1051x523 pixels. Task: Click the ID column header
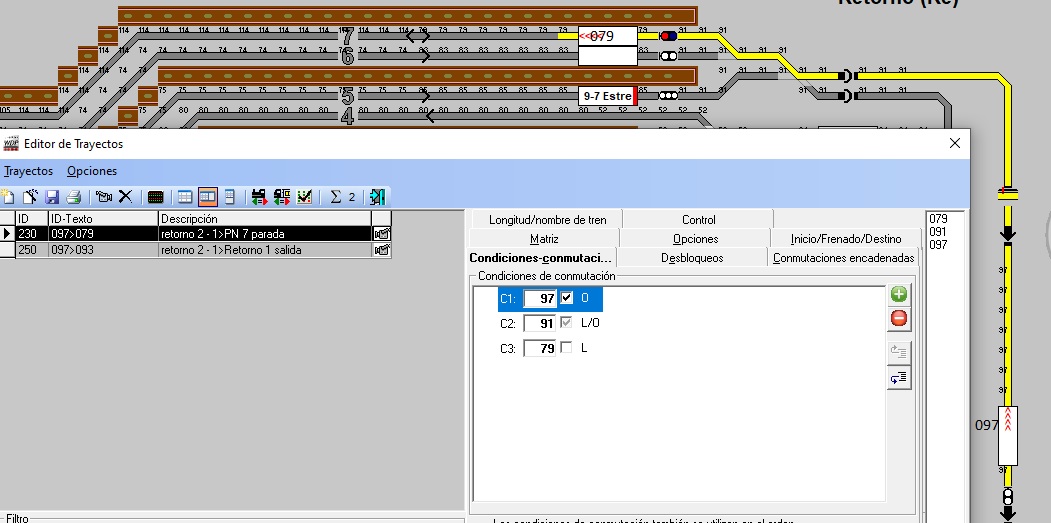[x=32, y=219]
